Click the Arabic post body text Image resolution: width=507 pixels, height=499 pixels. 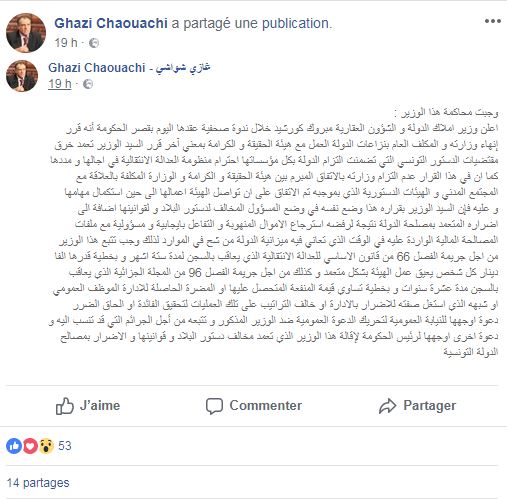(274, 232)
